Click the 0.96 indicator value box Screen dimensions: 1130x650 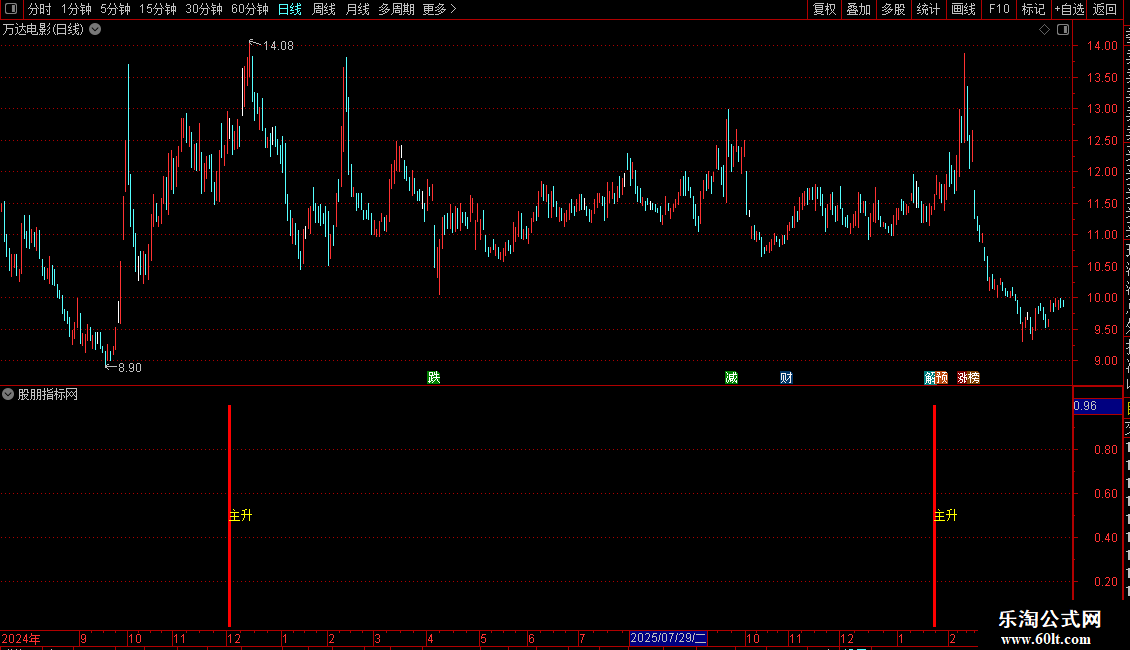1097,406
